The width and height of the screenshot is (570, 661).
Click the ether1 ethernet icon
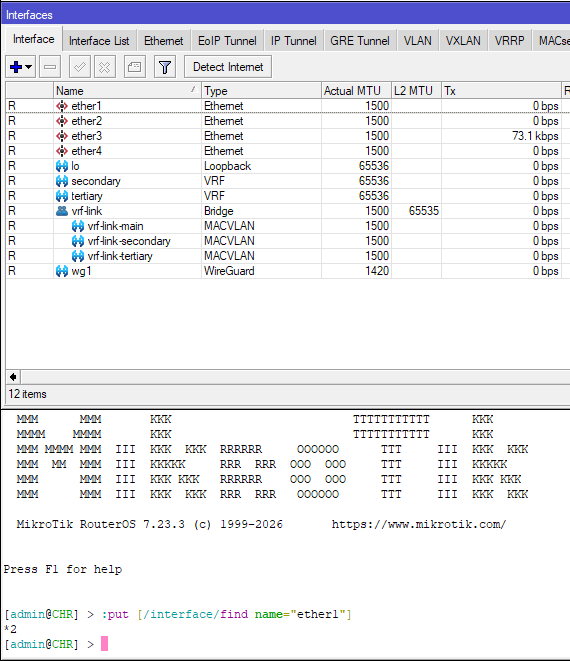tap(62, 106)
